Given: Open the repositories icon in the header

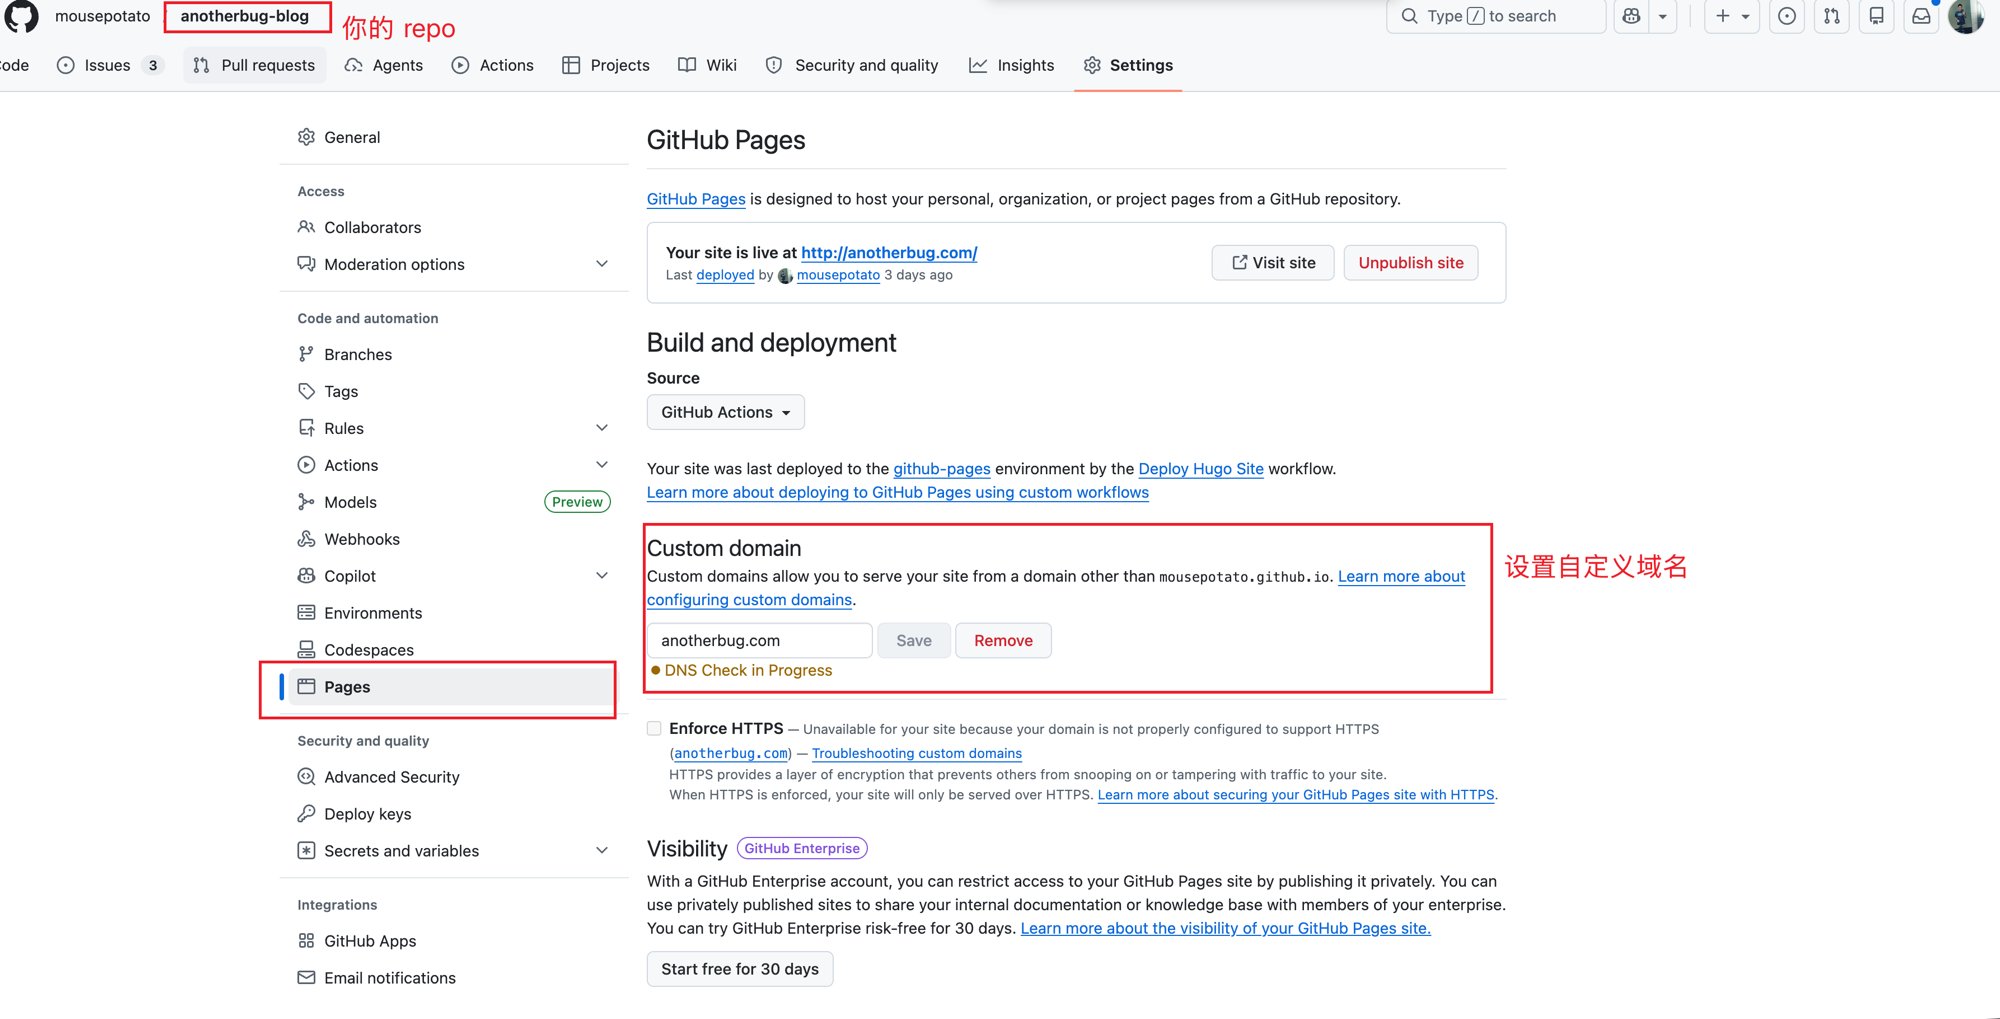Looking at the screenshot, I should tap(1877, 16).
